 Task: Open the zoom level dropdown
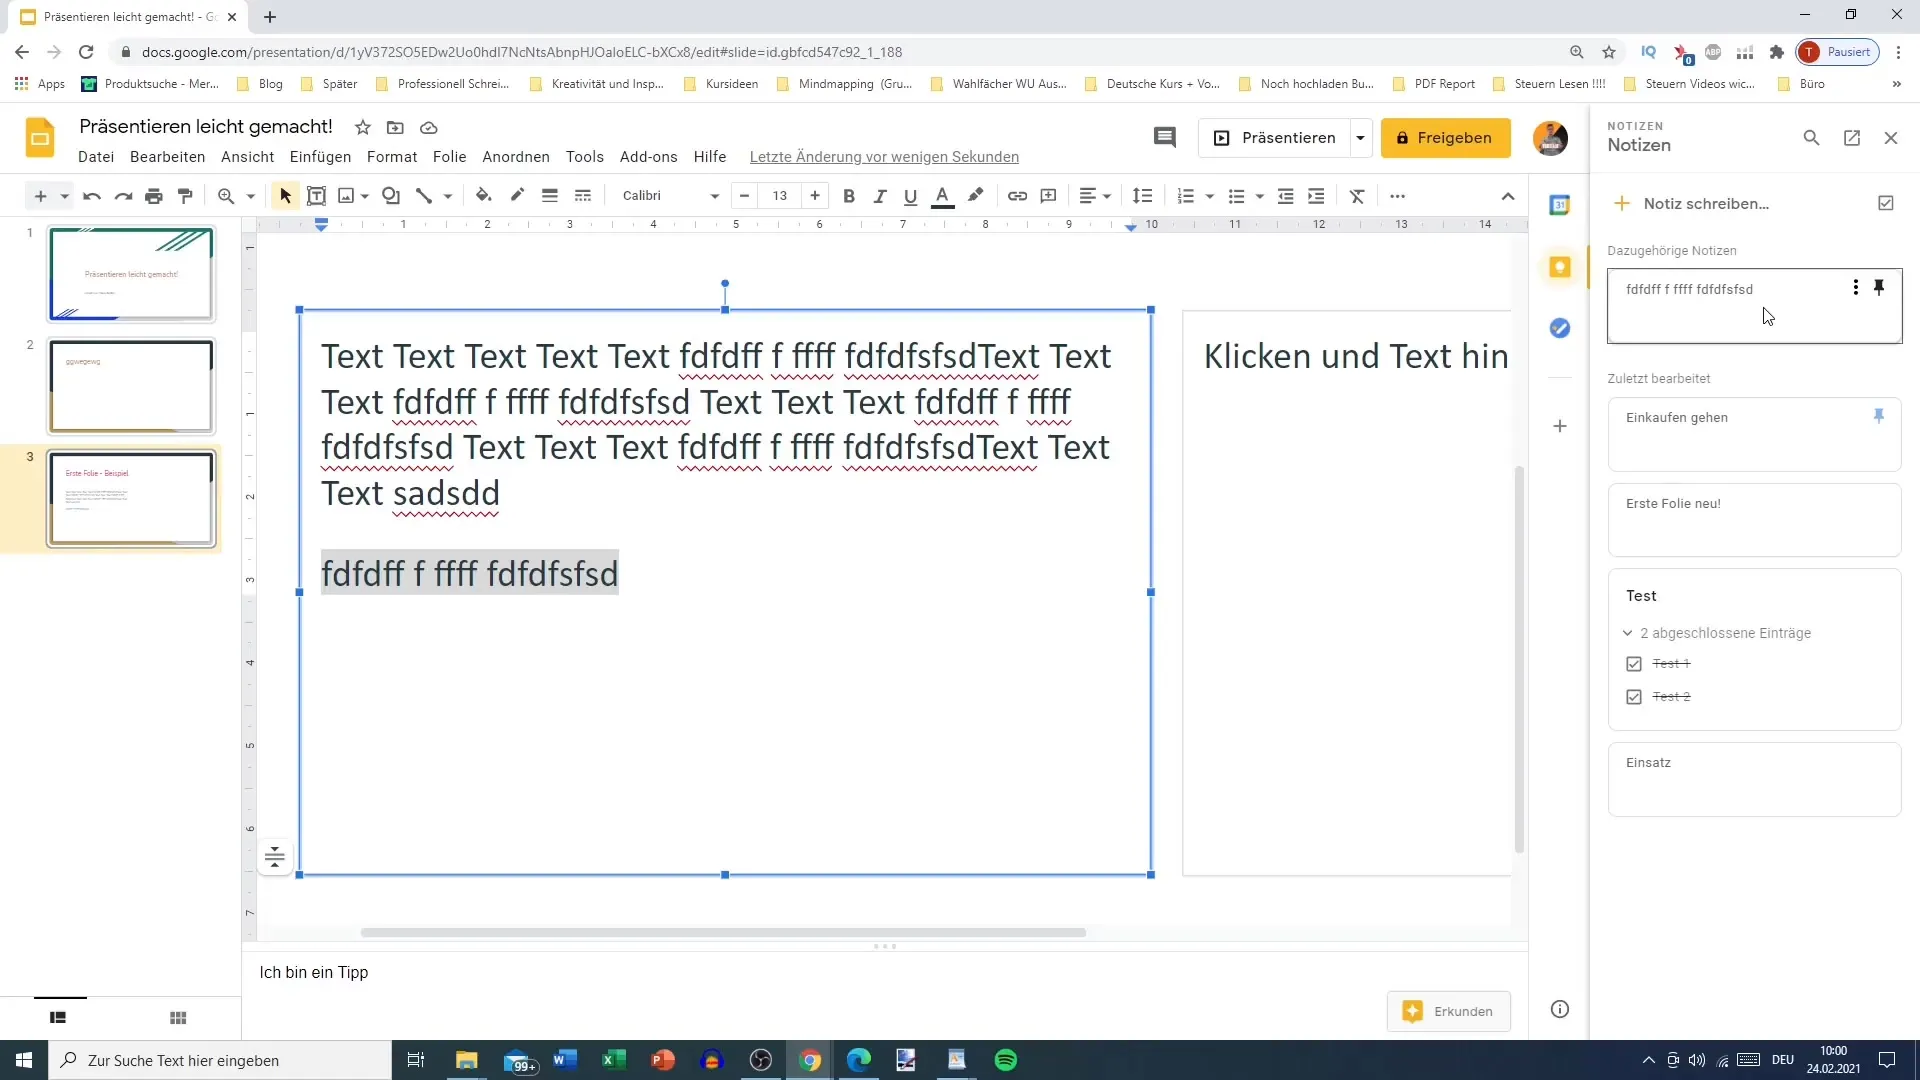(x=251, y=196)
